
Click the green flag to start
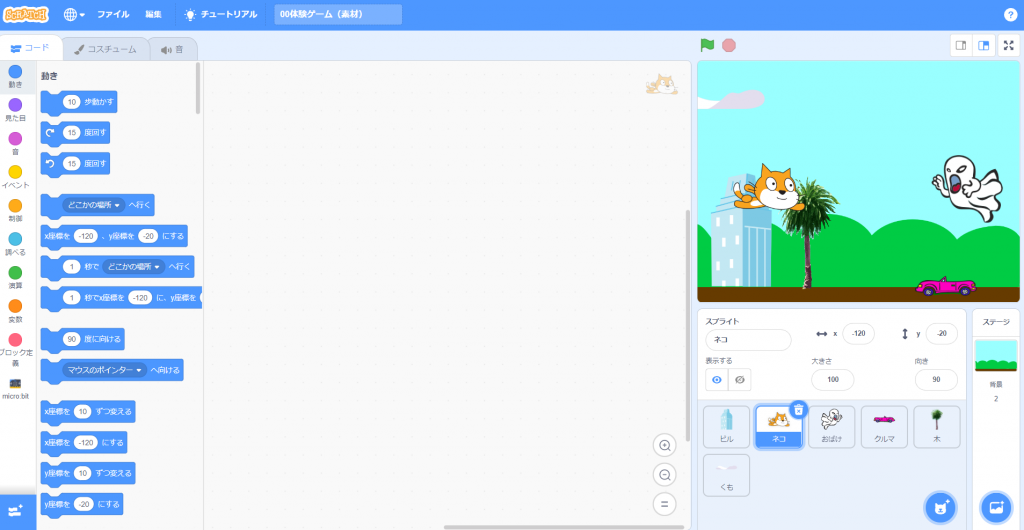click(707, 46)
